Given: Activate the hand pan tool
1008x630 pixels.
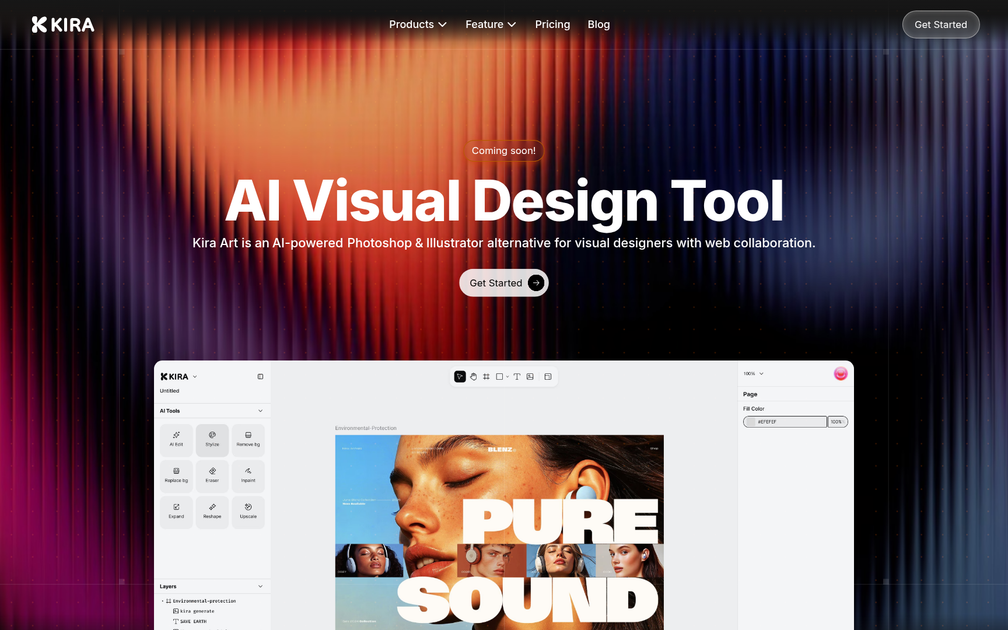Looking at the screenshot, I should 474,377.
